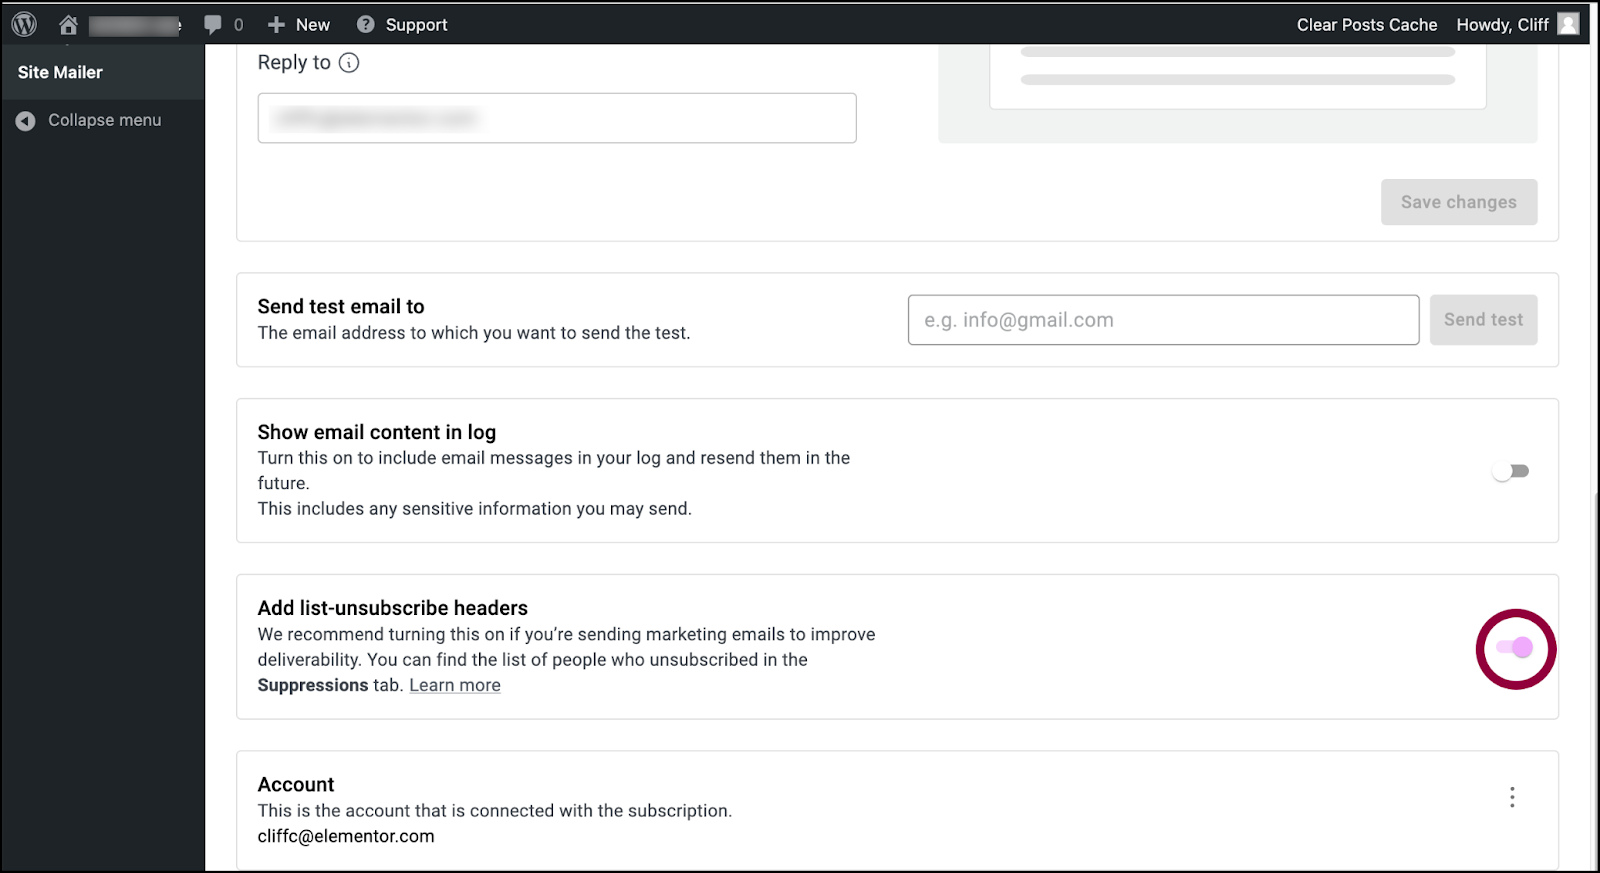
Task: Disable the list-unsubscribe headers toggle
Action: (x=1515, y=648)
